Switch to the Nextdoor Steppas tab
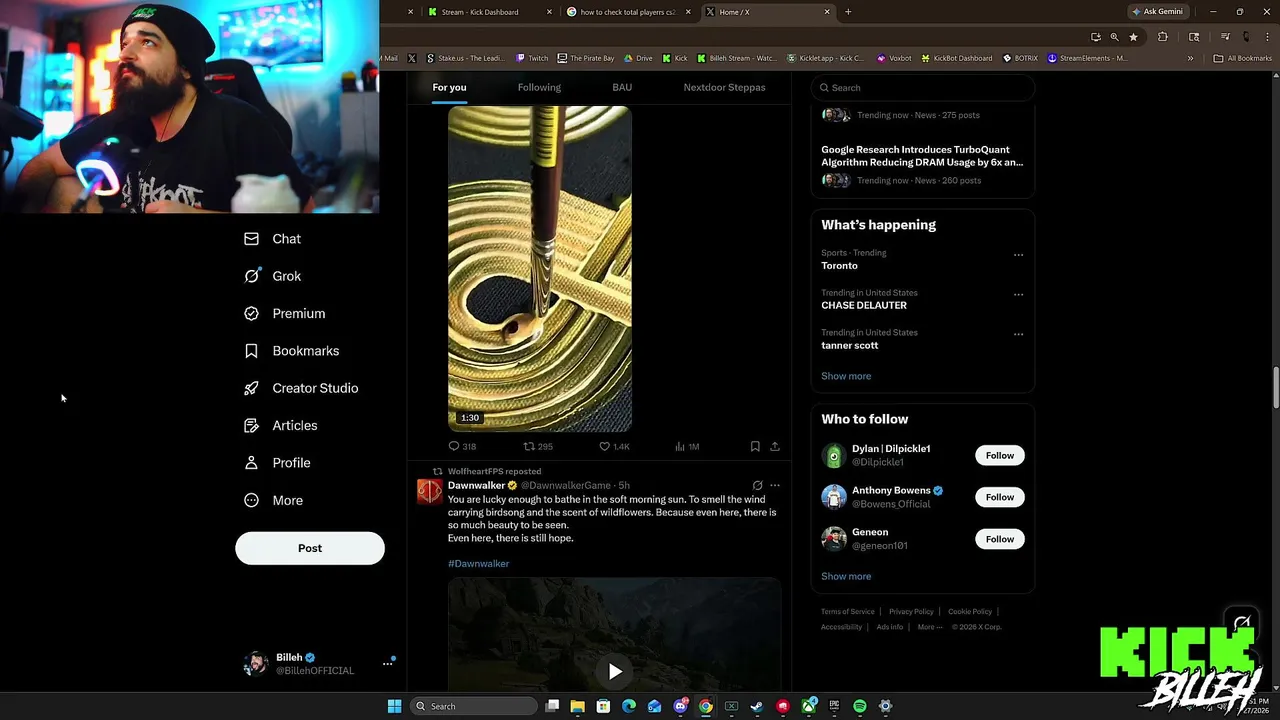 pyautogui.click(x=724, y=87)
